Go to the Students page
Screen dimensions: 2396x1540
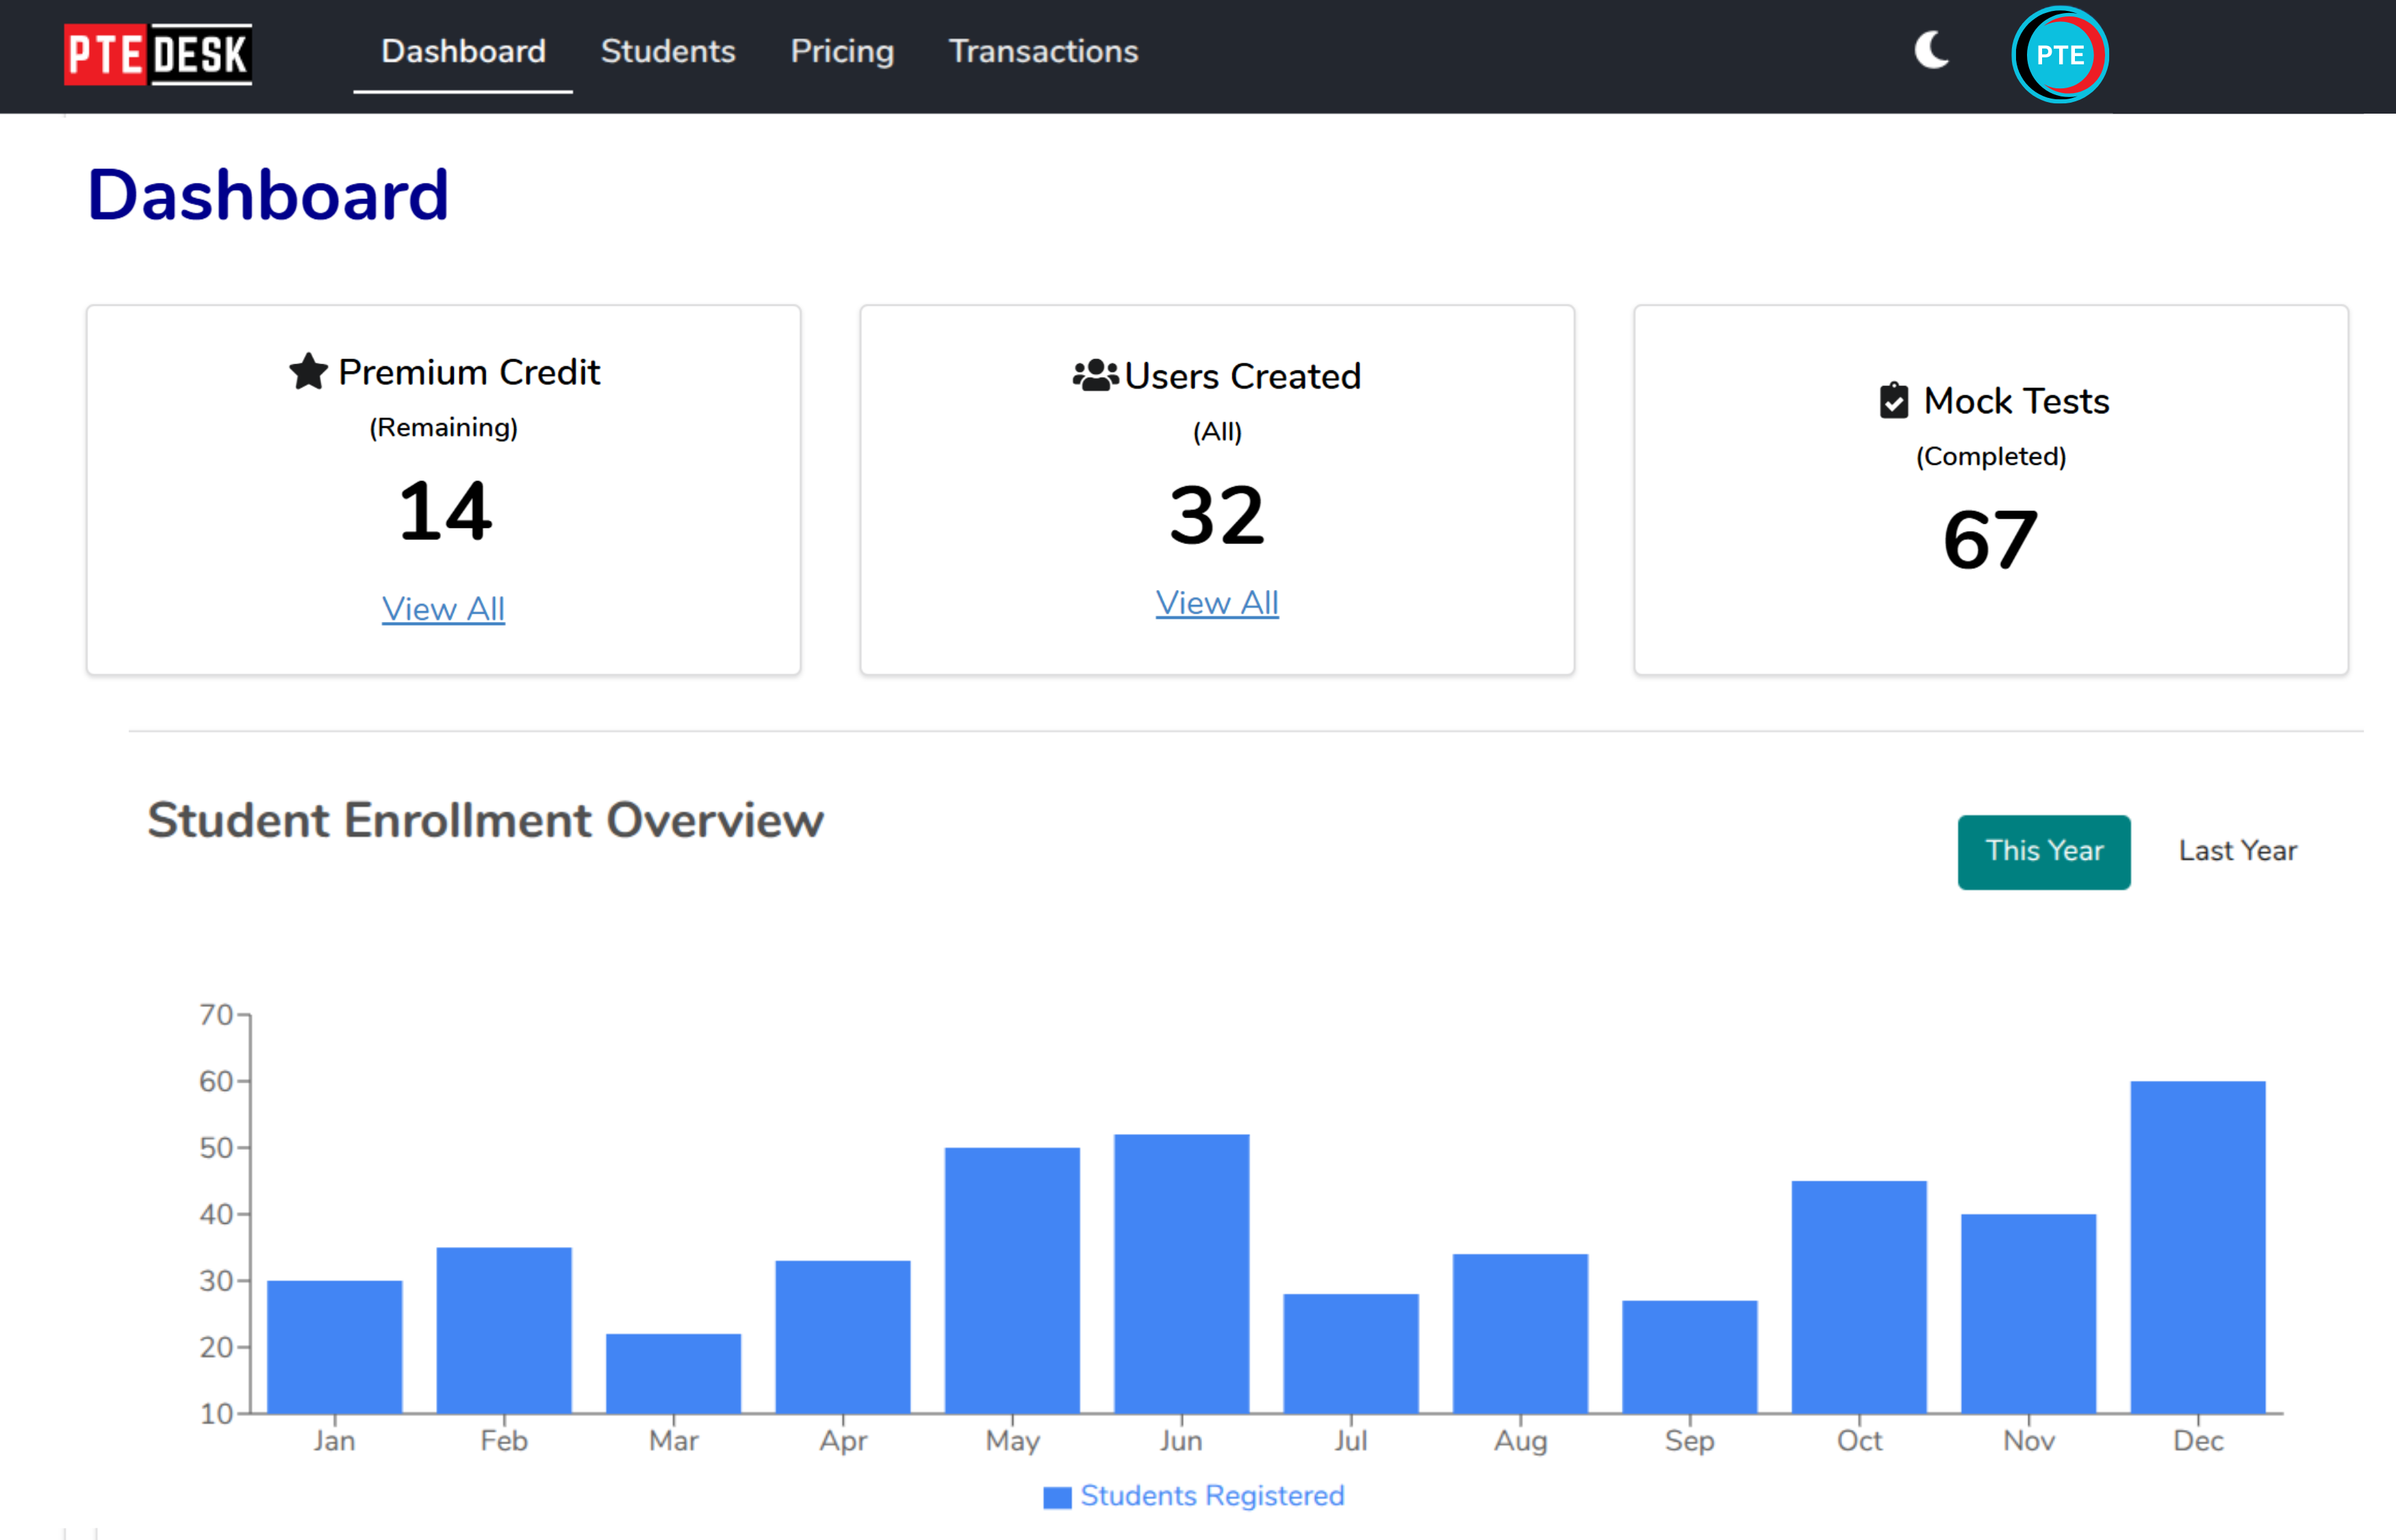tap(667, 52)
